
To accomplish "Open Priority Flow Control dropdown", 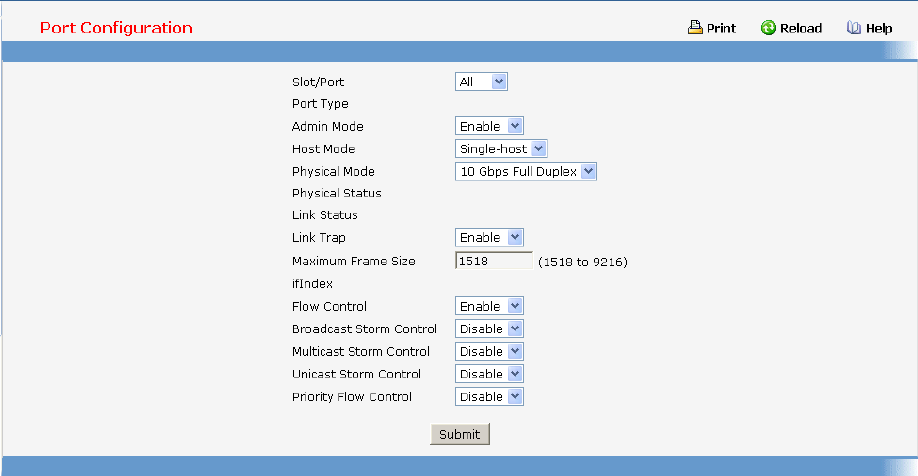I will tap(489, 397).
